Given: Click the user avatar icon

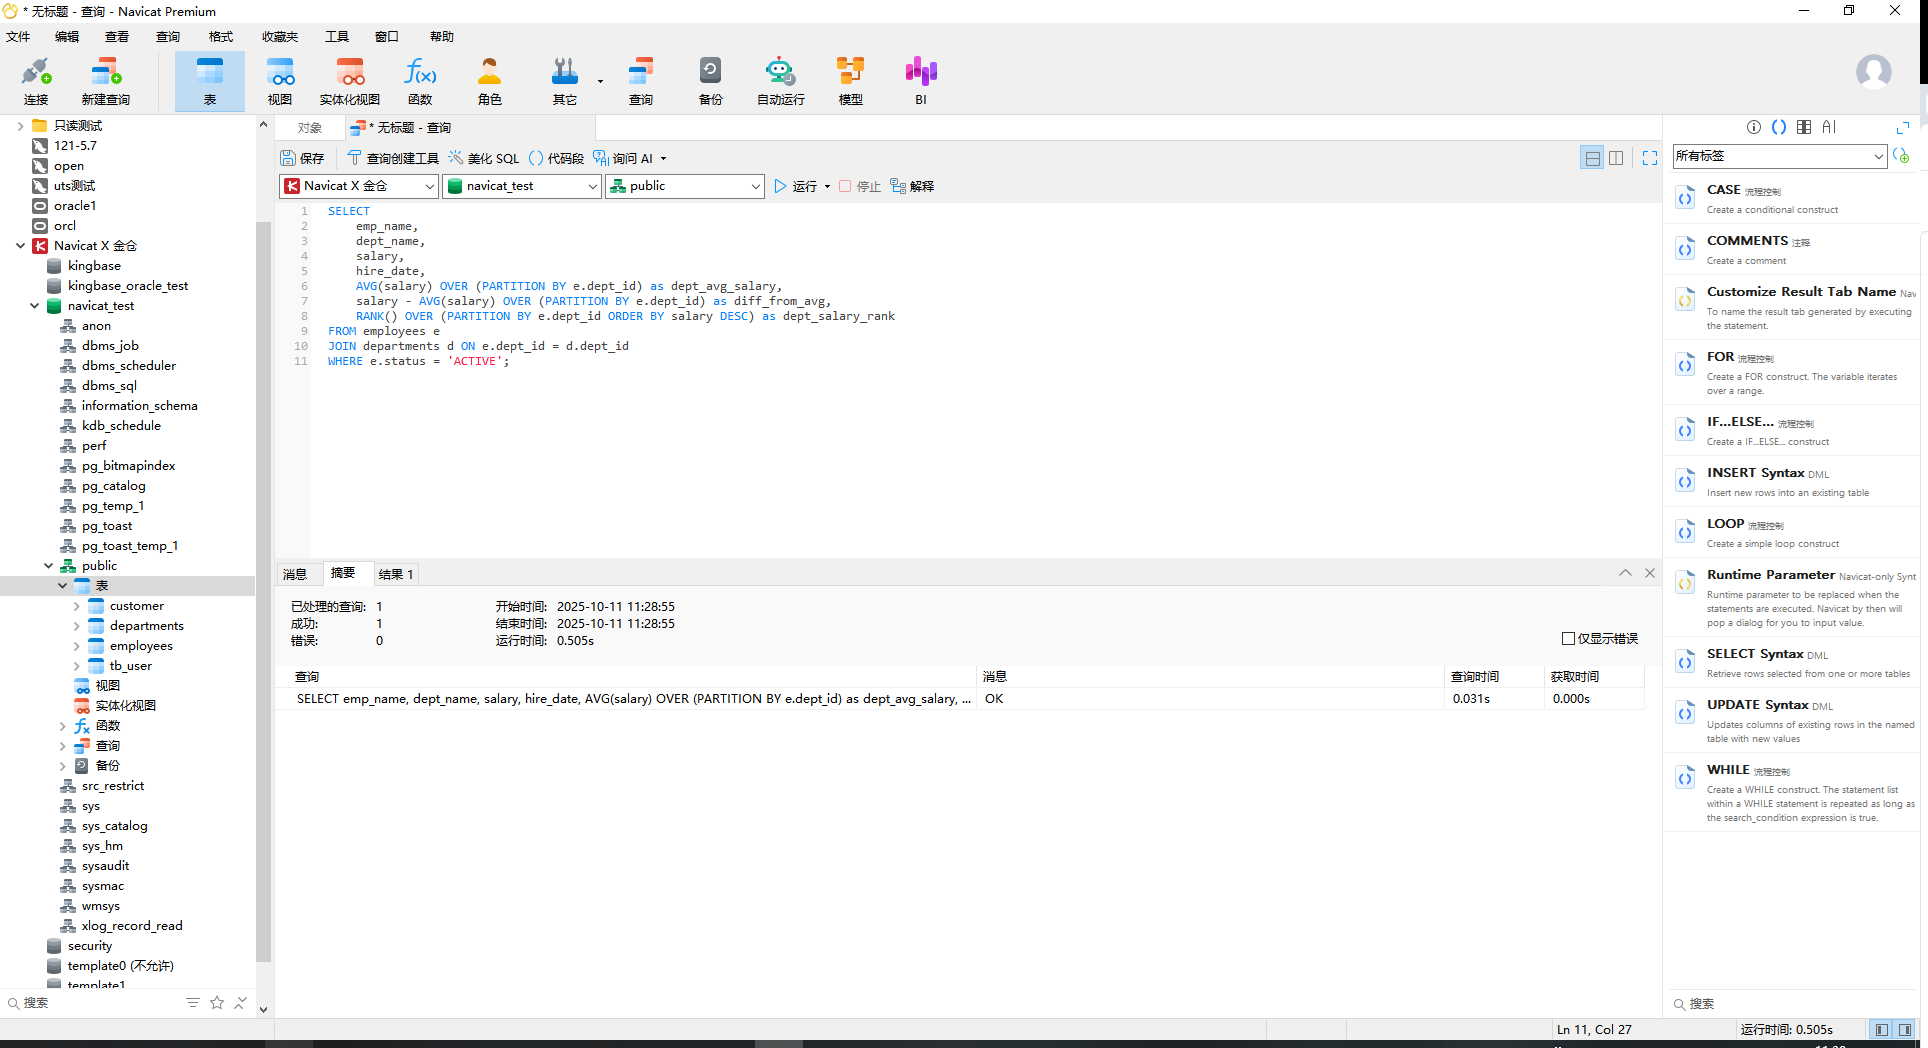Looking at the screenshot, I should [x=1873, y=72].
